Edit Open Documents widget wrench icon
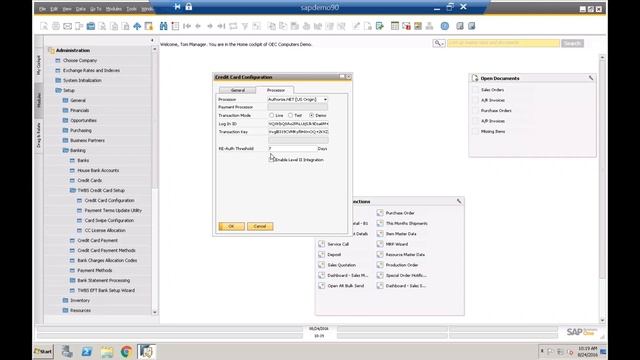 coord(591,78)
